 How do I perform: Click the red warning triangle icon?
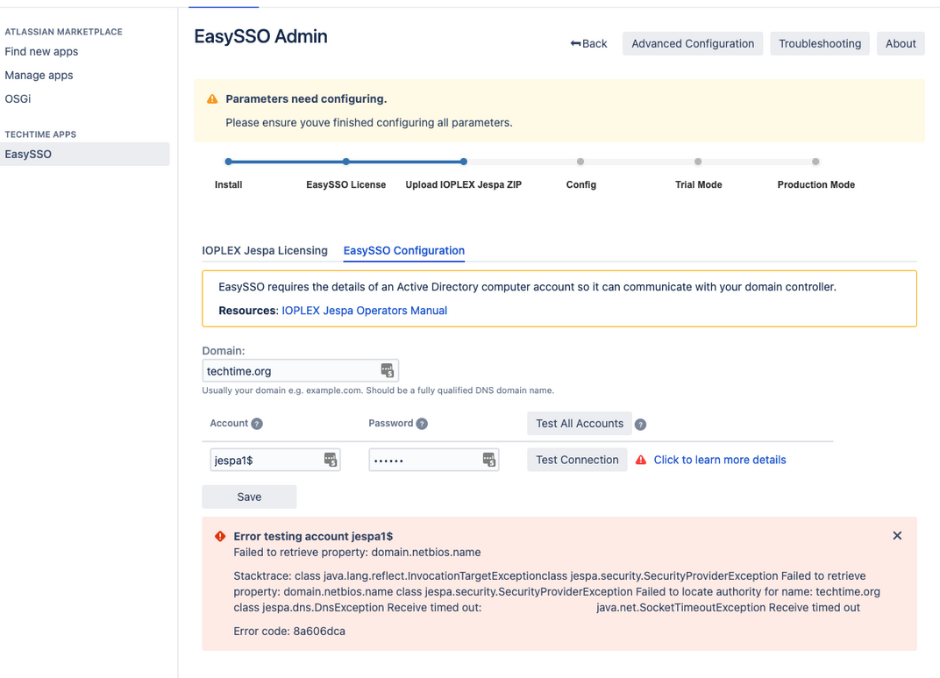[x=641, y=460]
